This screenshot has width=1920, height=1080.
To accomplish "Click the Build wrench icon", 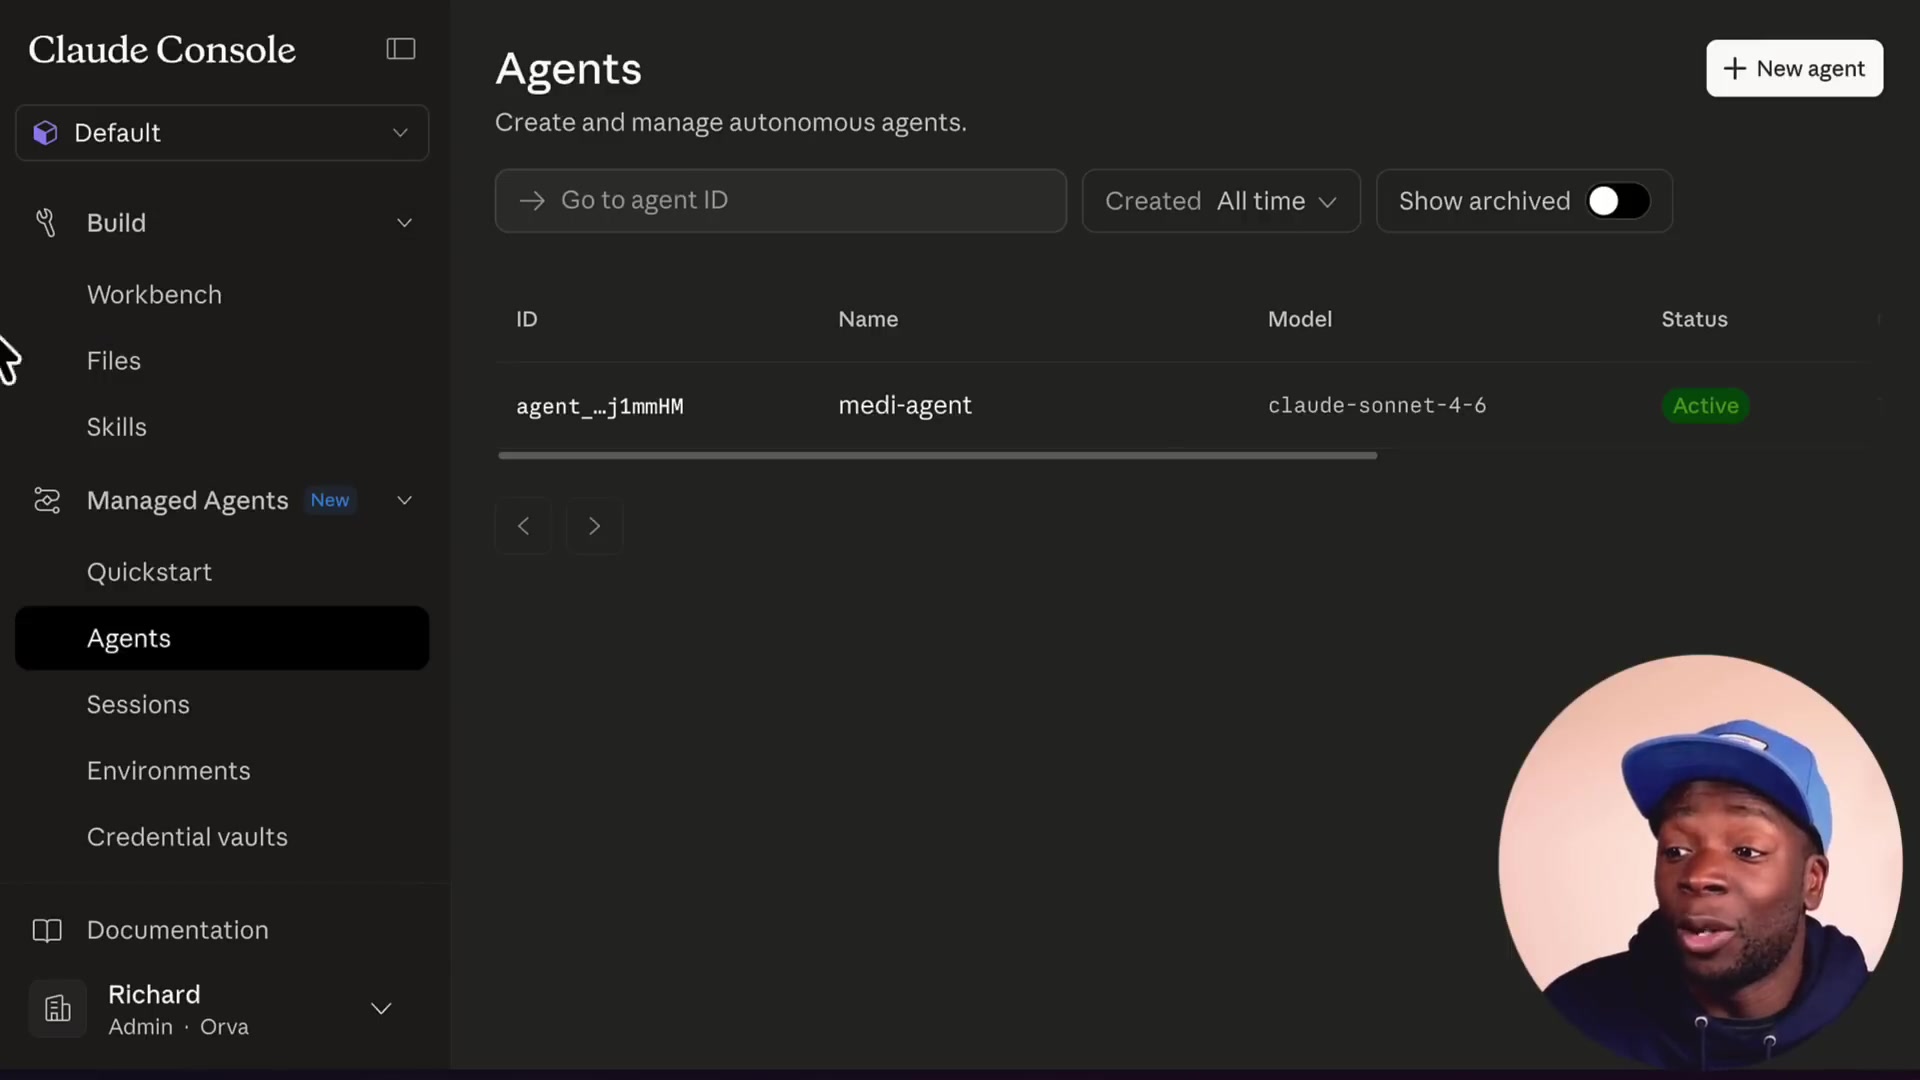I will point(44,222).
